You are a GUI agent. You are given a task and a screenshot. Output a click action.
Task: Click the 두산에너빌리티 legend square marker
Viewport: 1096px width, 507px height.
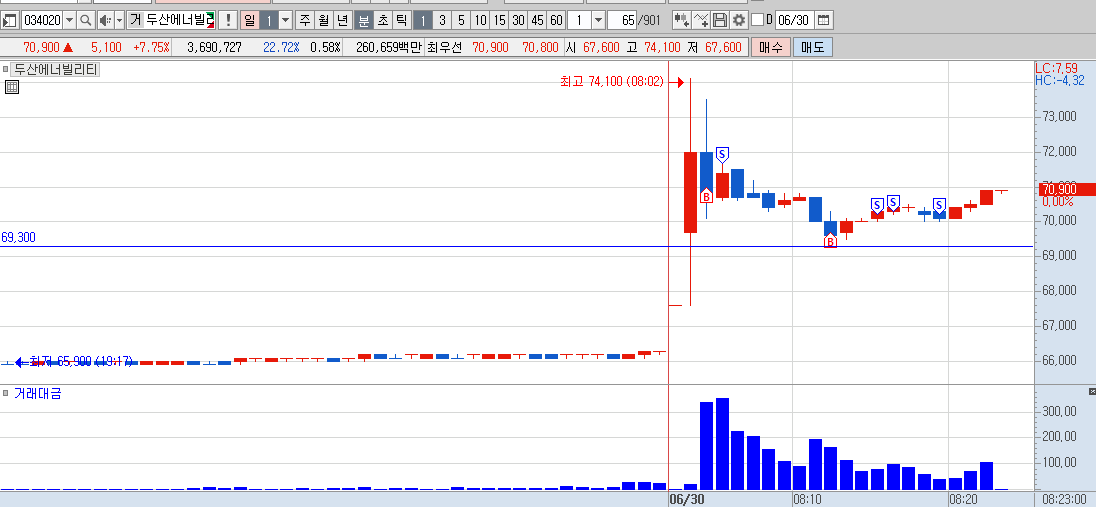point(6,69)
